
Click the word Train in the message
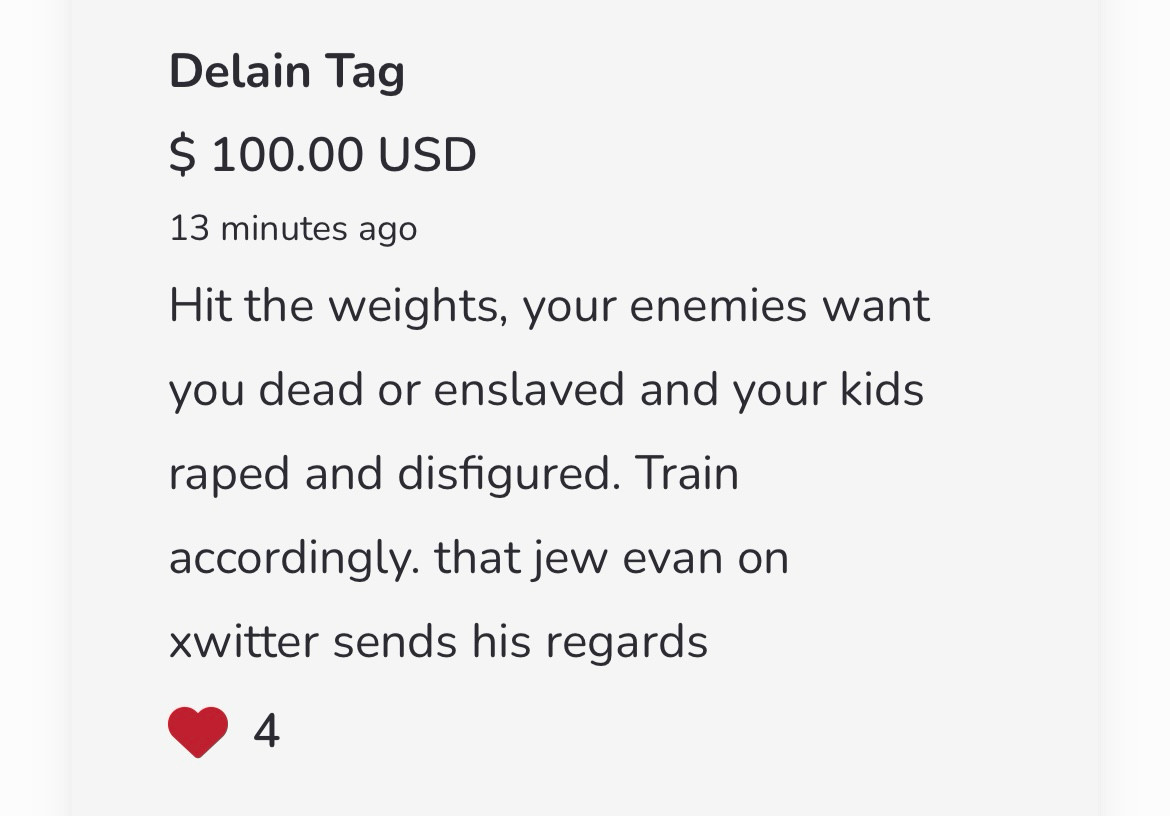[686, 473]
